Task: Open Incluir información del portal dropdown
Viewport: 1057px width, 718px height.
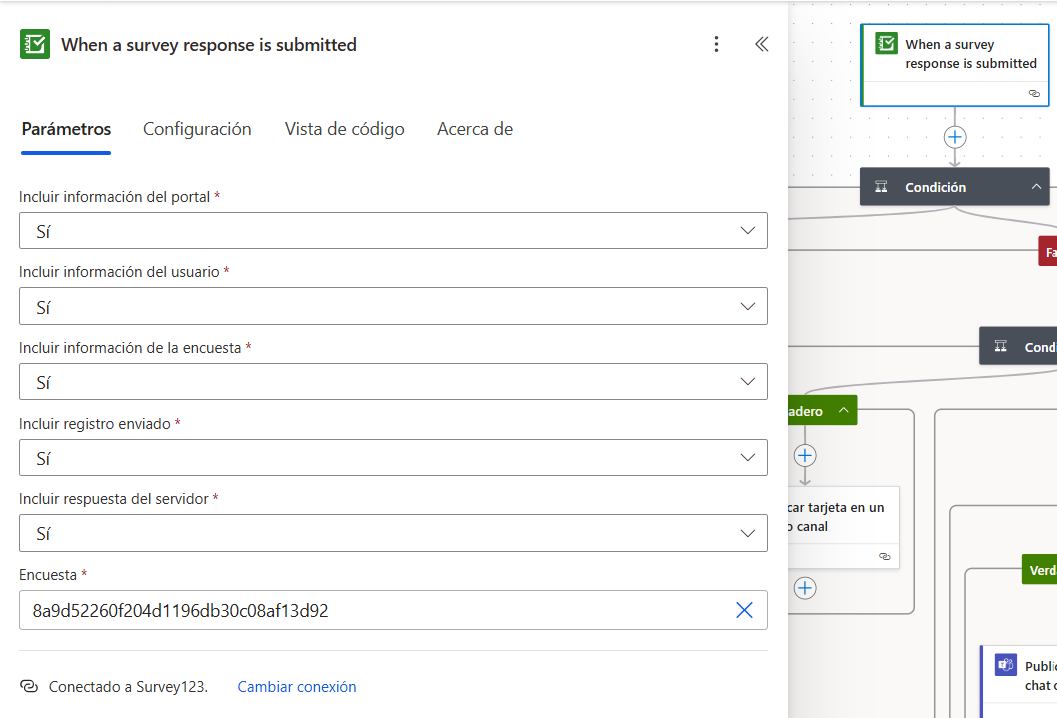Action: (x=393, y=231)
